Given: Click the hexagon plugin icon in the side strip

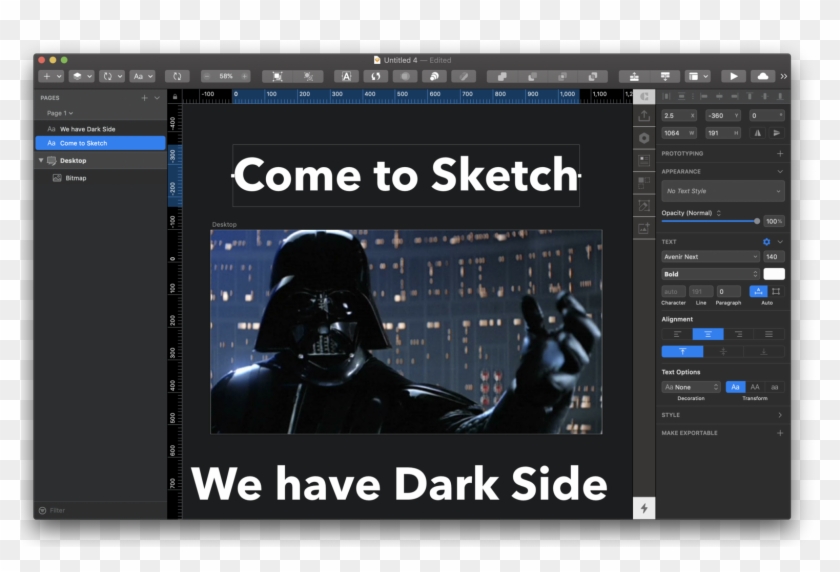Looking at the screenshot, I should (644, 138).
